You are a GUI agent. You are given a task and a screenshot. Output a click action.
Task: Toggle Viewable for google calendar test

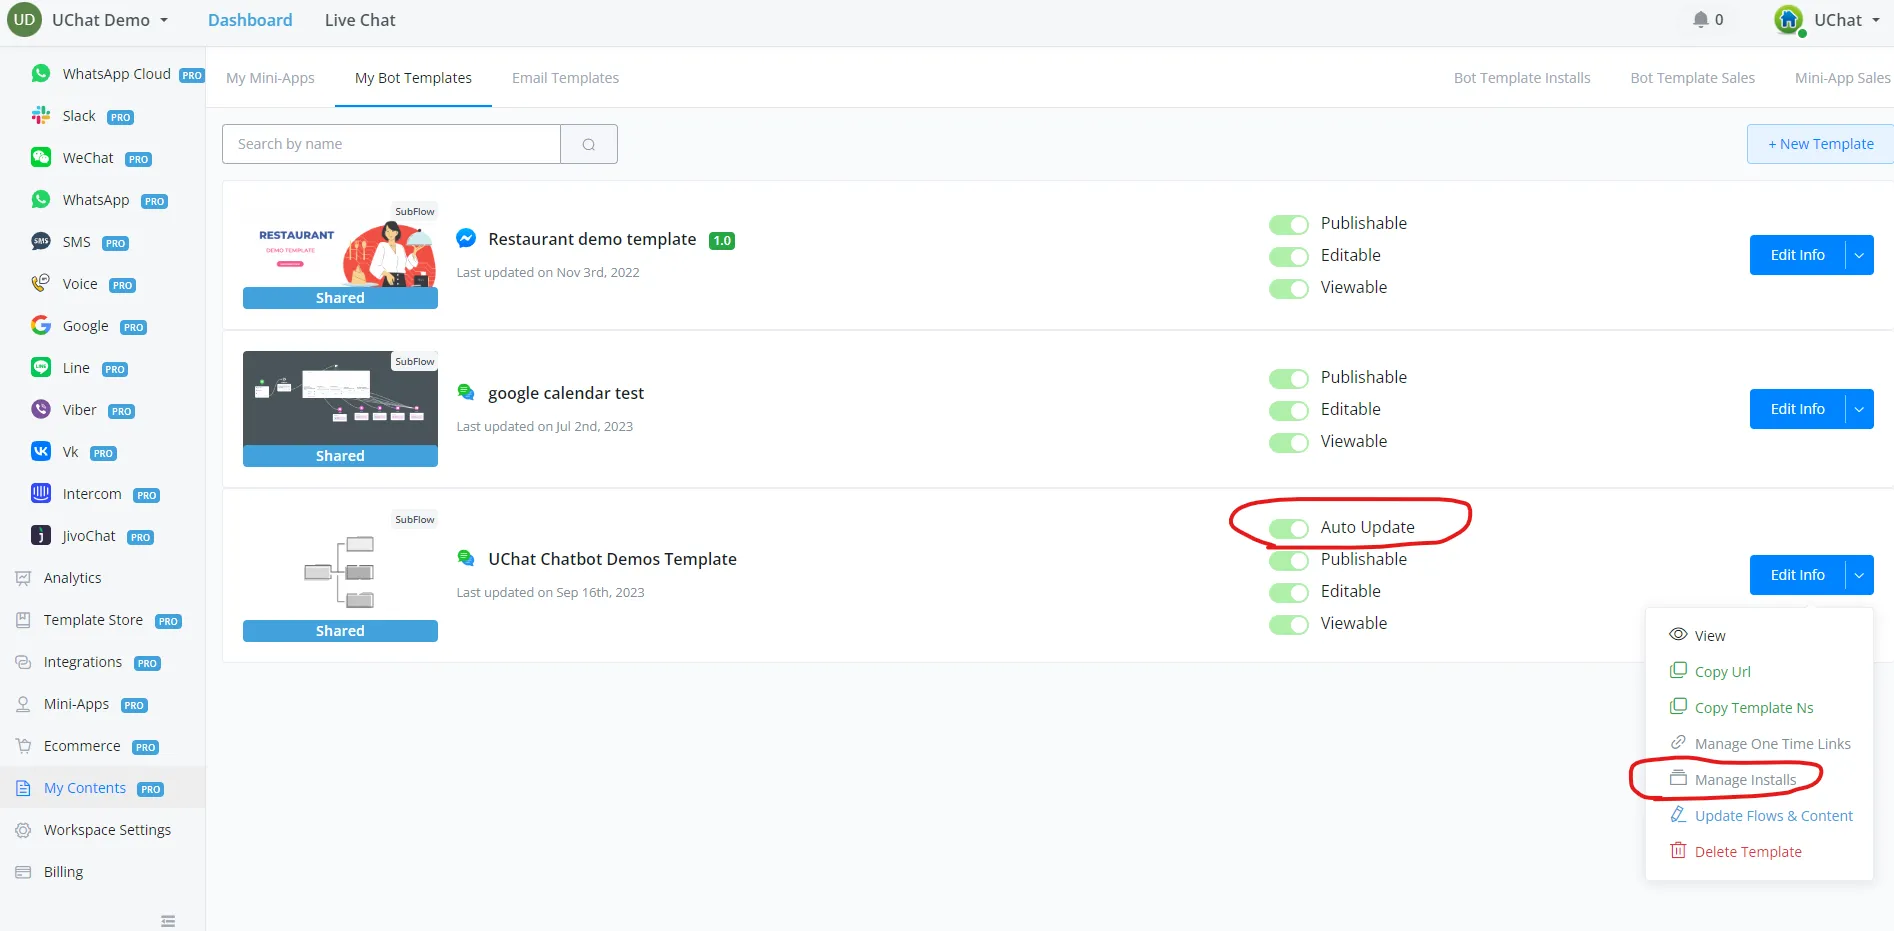(1289, 443)
